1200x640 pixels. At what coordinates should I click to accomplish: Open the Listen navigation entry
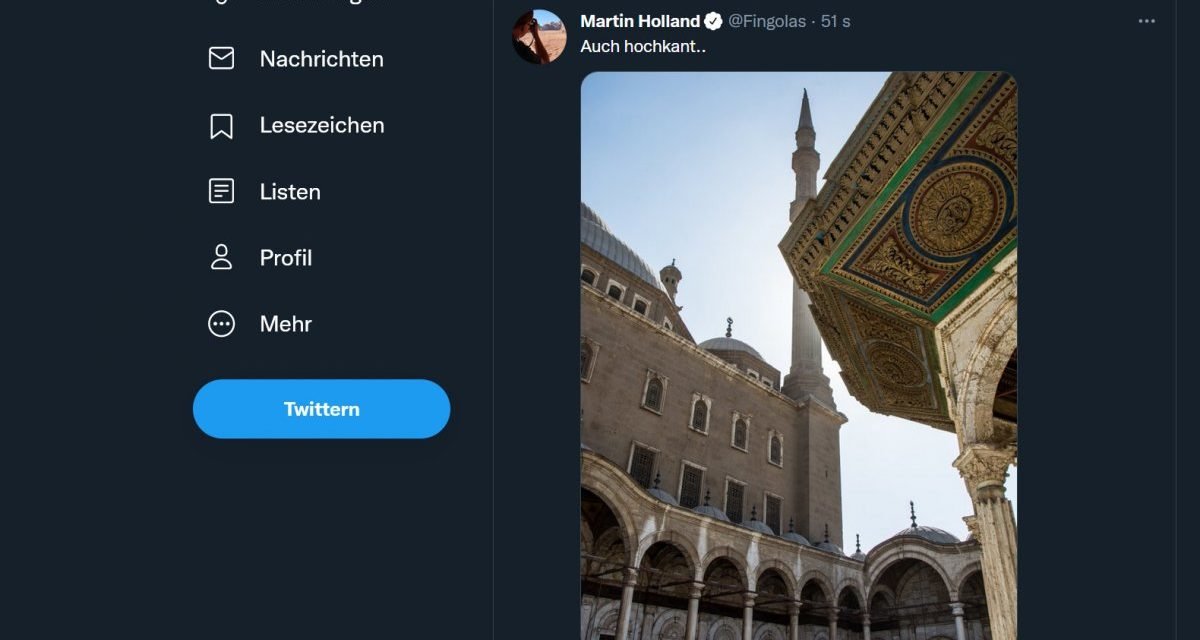click(289, 191)
